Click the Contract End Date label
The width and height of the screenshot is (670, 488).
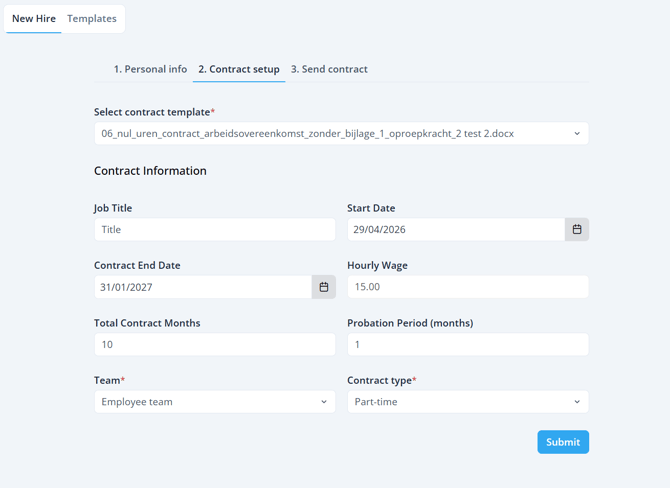[x=137, y=265]
